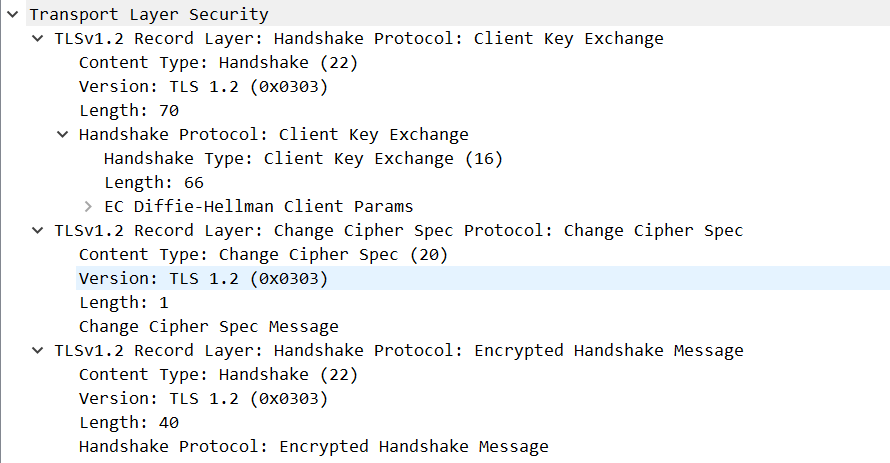Collapse the Encrypted Handshake Message record layer
The width and height of the screenshot is (890, 463).
click(37, 351)
